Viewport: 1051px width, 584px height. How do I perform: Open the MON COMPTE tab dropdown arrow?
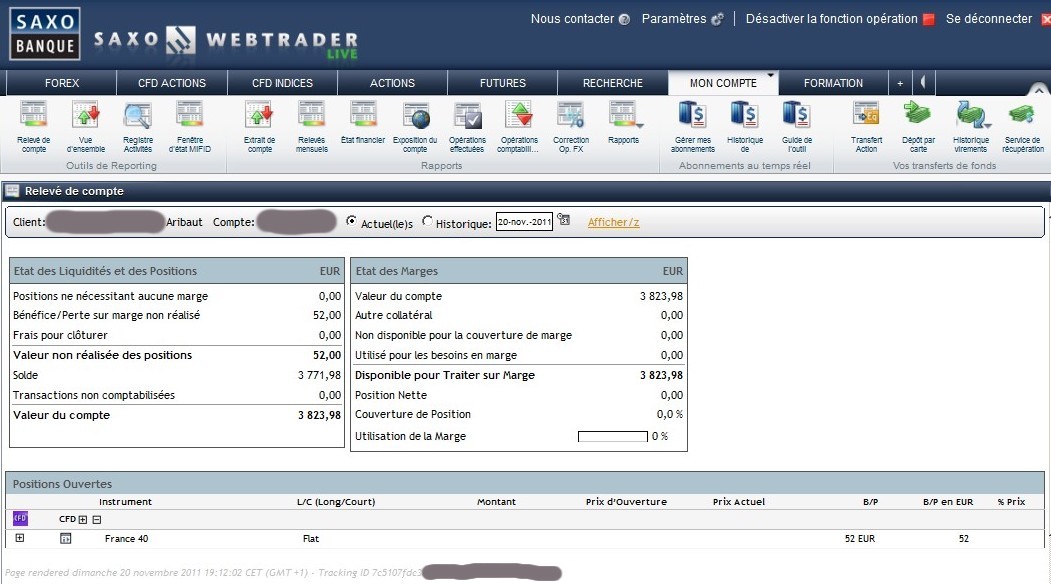point(770,74)
